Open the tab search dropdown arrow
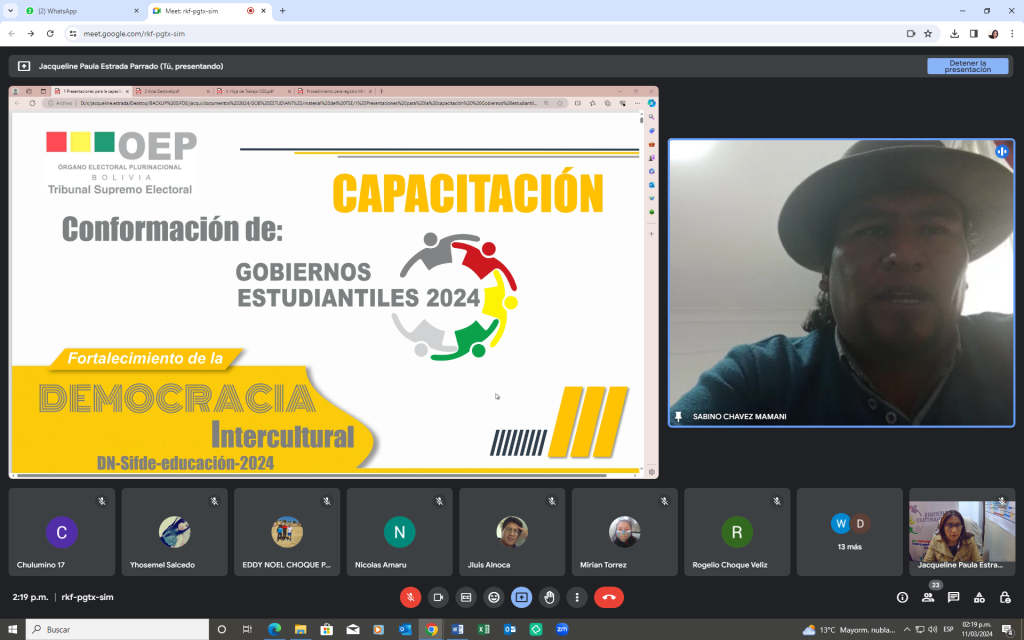The width and height of the screenshot is (1024, 640). coord(10,11)
